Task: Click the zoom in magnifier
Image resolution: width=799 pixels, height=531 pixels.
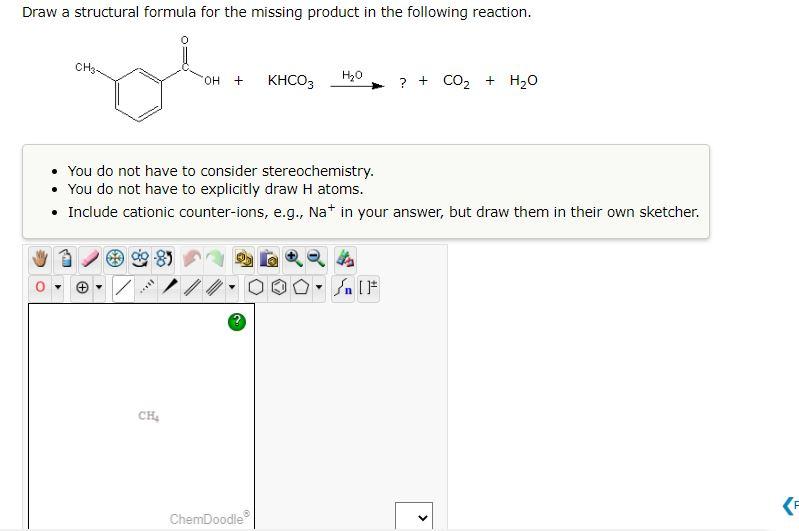Action: tap(294, 259)
